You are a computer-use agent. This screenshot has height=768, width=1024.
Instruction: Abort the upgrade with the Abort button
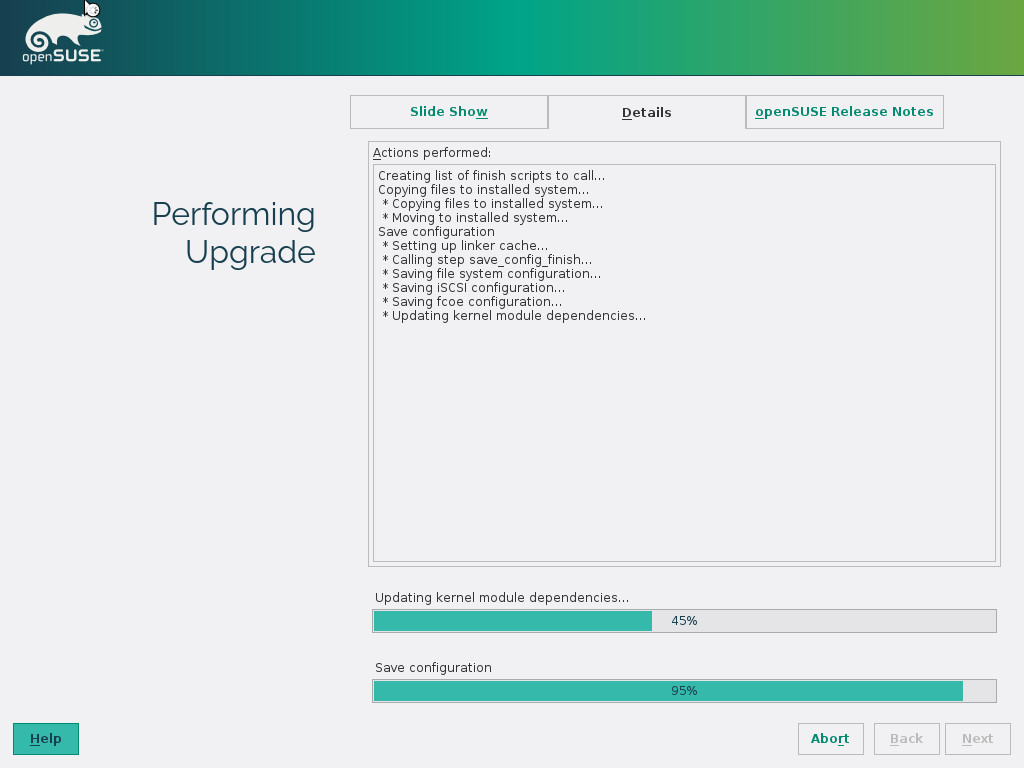[x=830, y=739]
